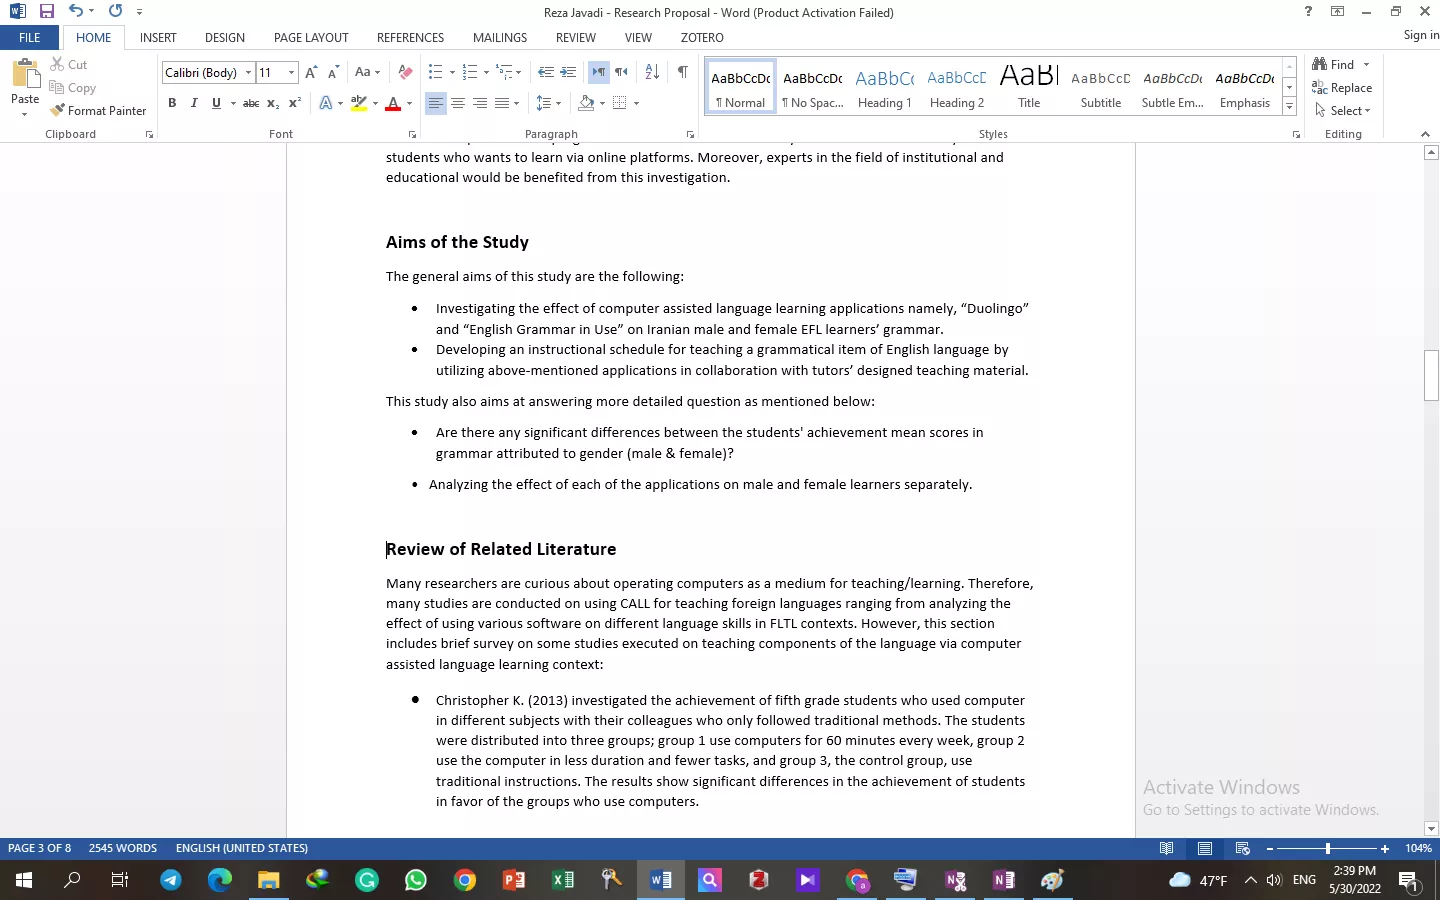Switch to Read Mode view in the status bar
The height and width of the screenshot is (900, 1440).
pyautogui.click(x=1166, y=848)
